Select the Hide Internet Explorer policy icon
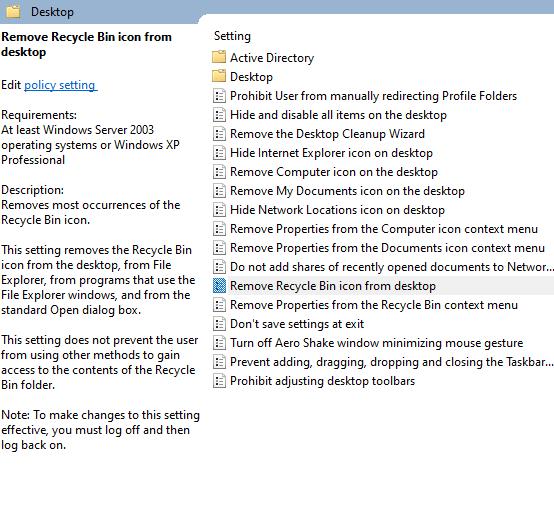The width and height of the screenshot is (554, 513). (x=219, y=153)
